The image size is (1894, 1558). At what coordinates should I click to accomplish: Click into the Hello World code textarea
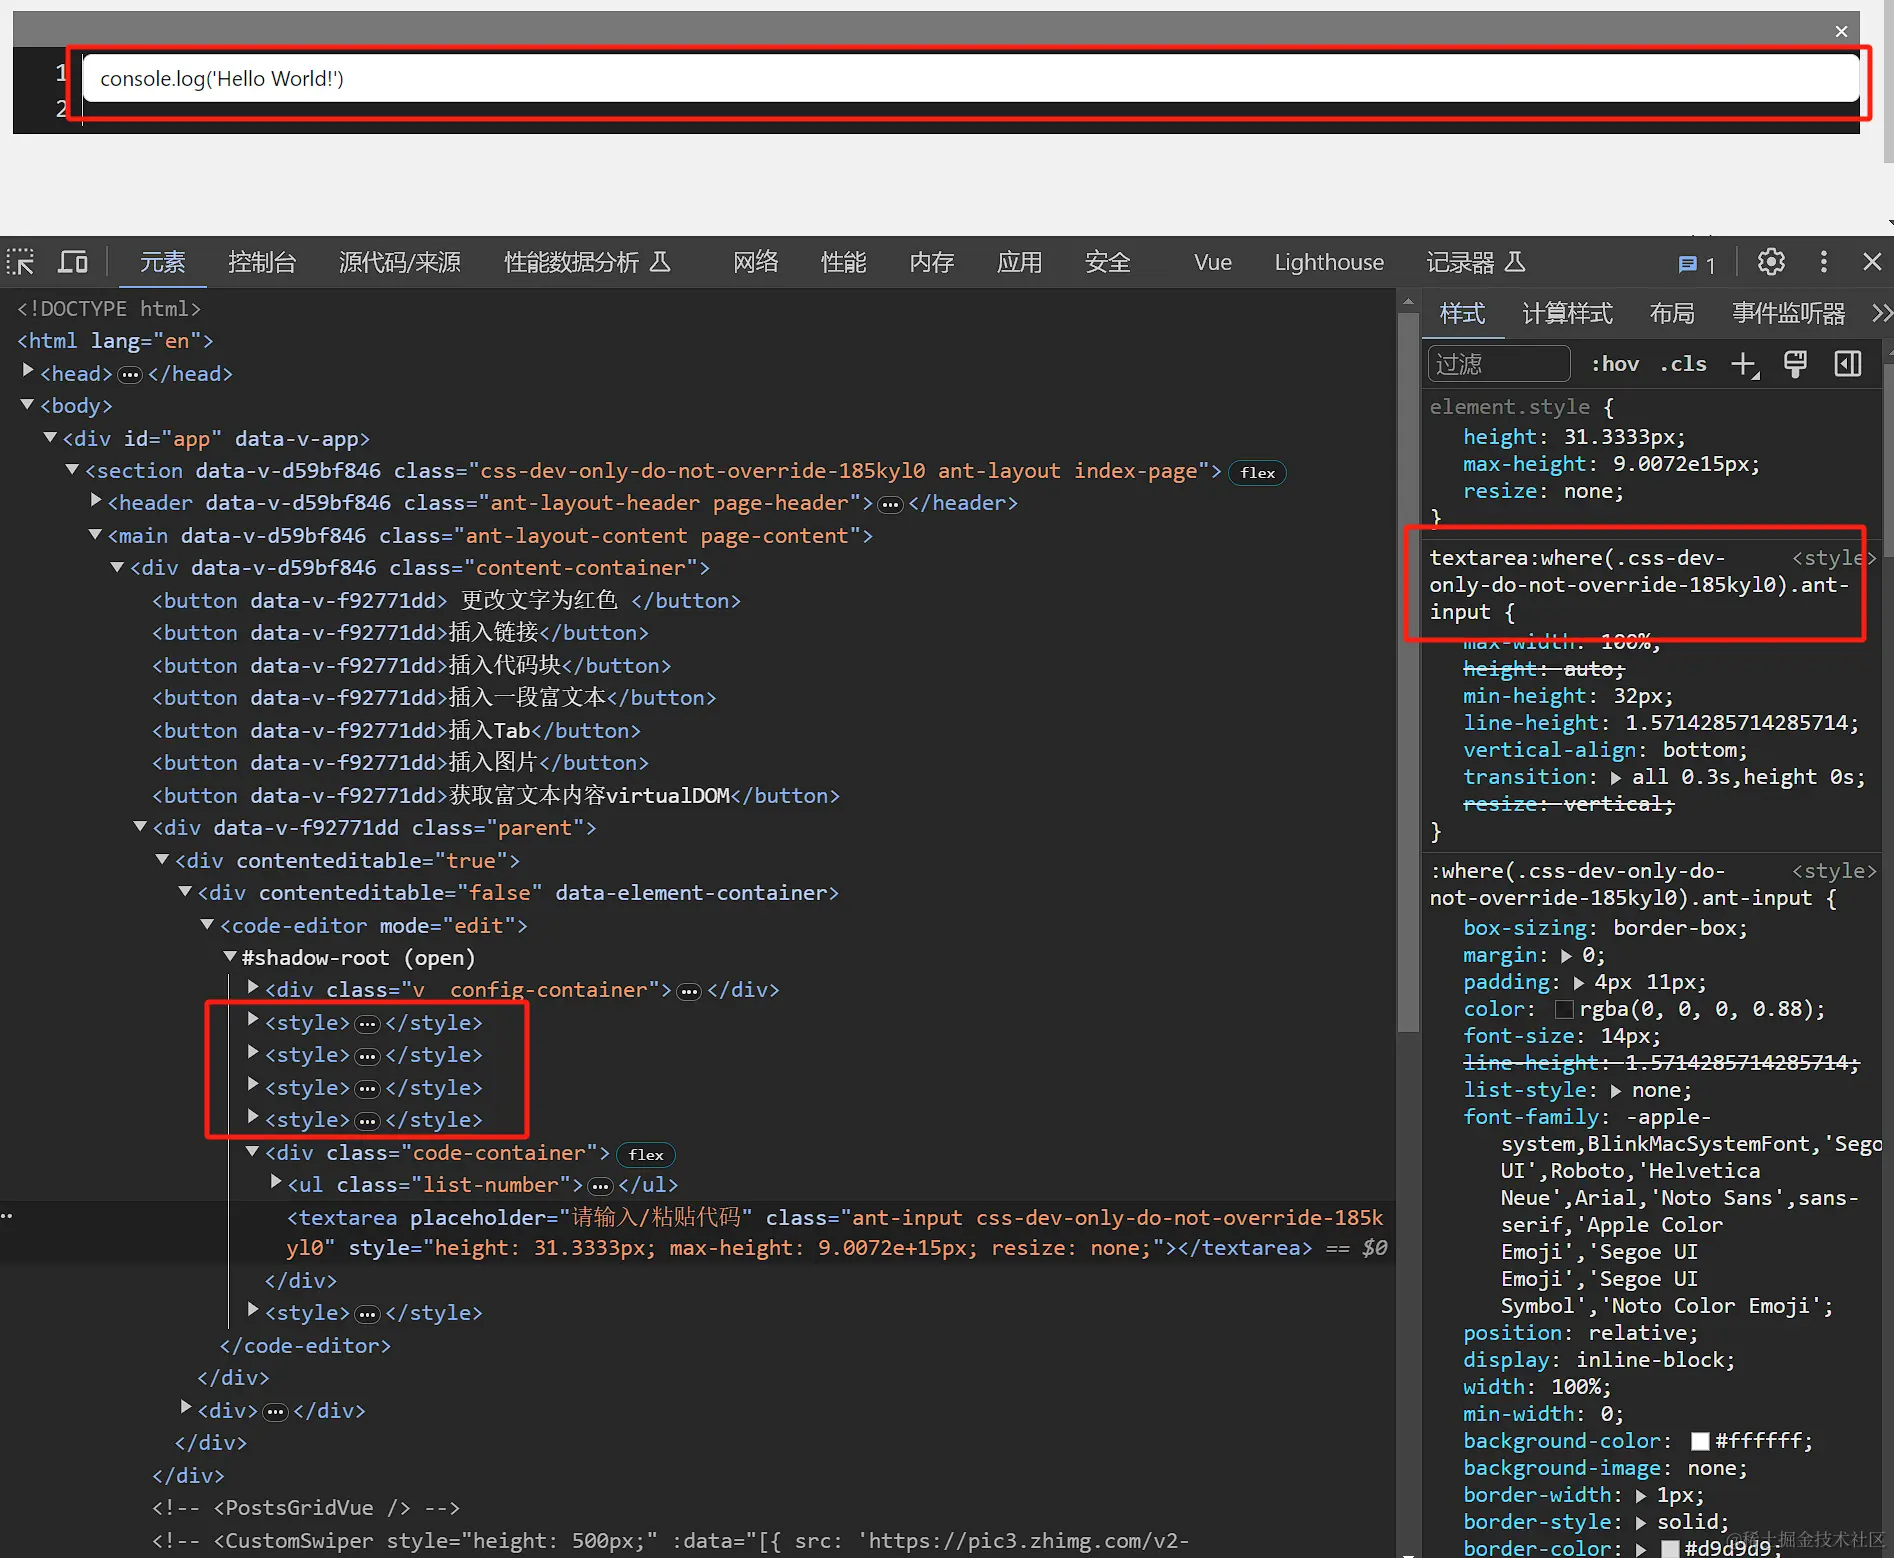point(970,78)
